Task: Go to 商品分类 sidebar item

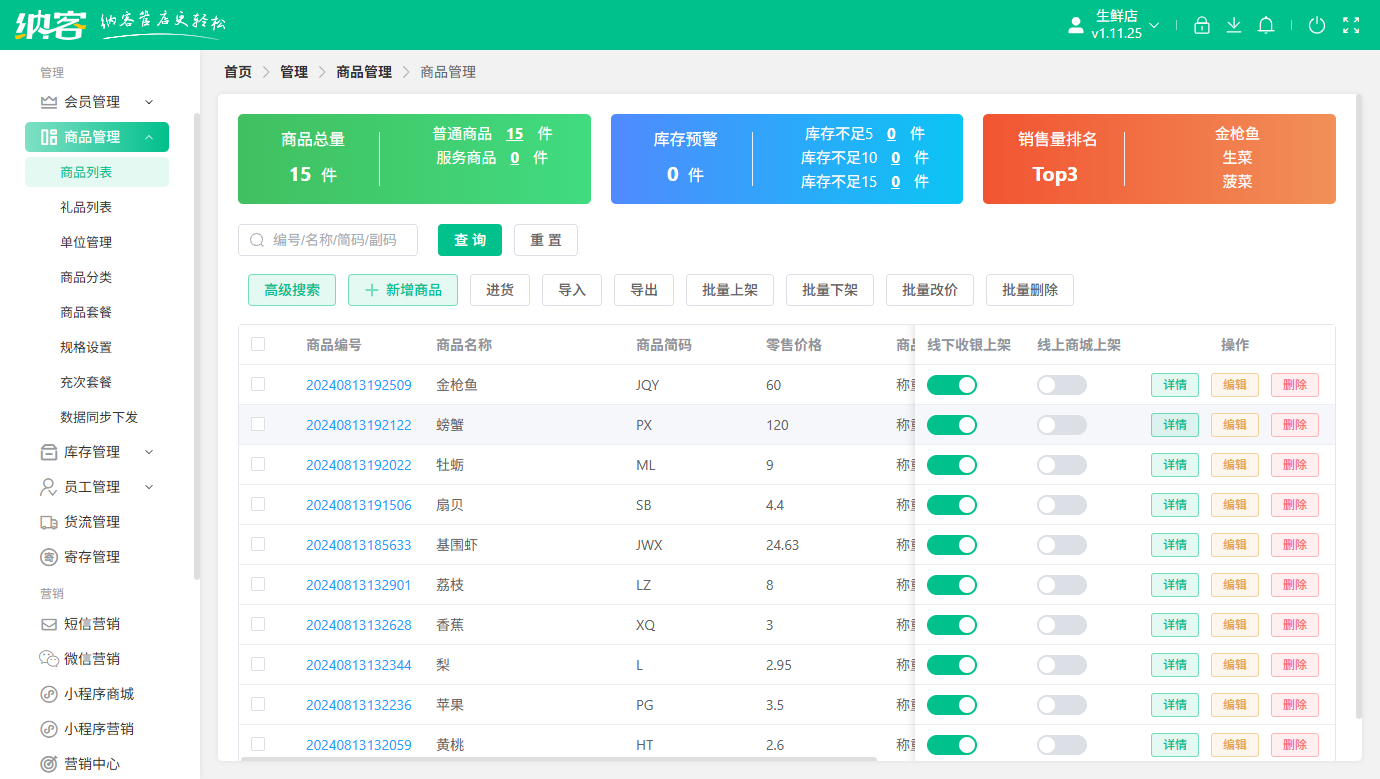Action: point(86,277)
